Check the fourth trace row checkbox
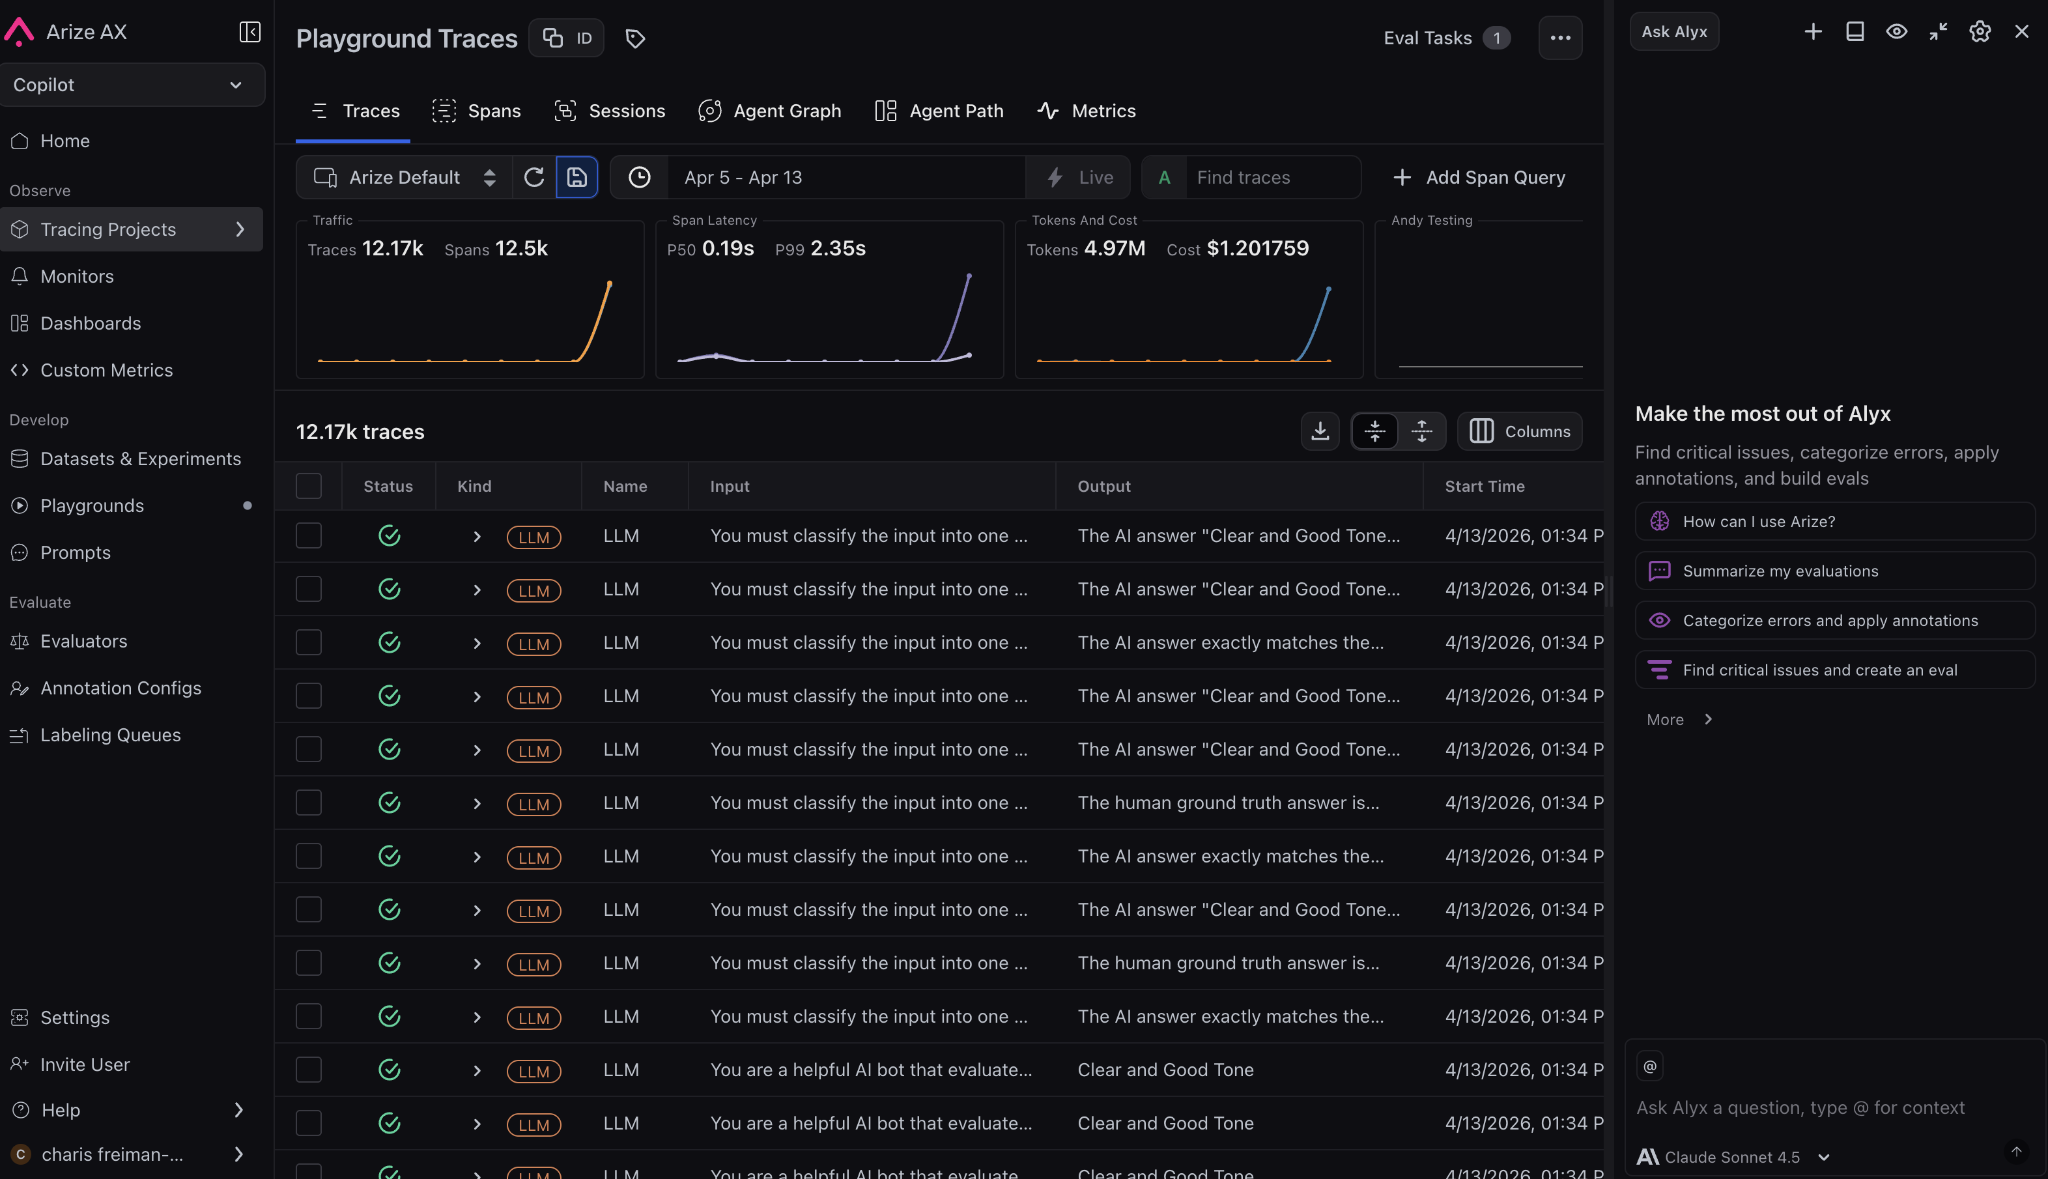The image size is (2048, 1179). (309, 696)
